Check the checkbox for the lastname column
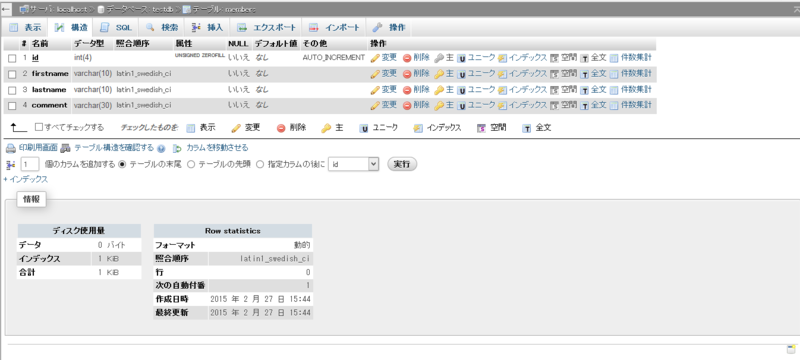Viewport: 800px width, 360px height. pyautogui.click(x=12, y=90)
